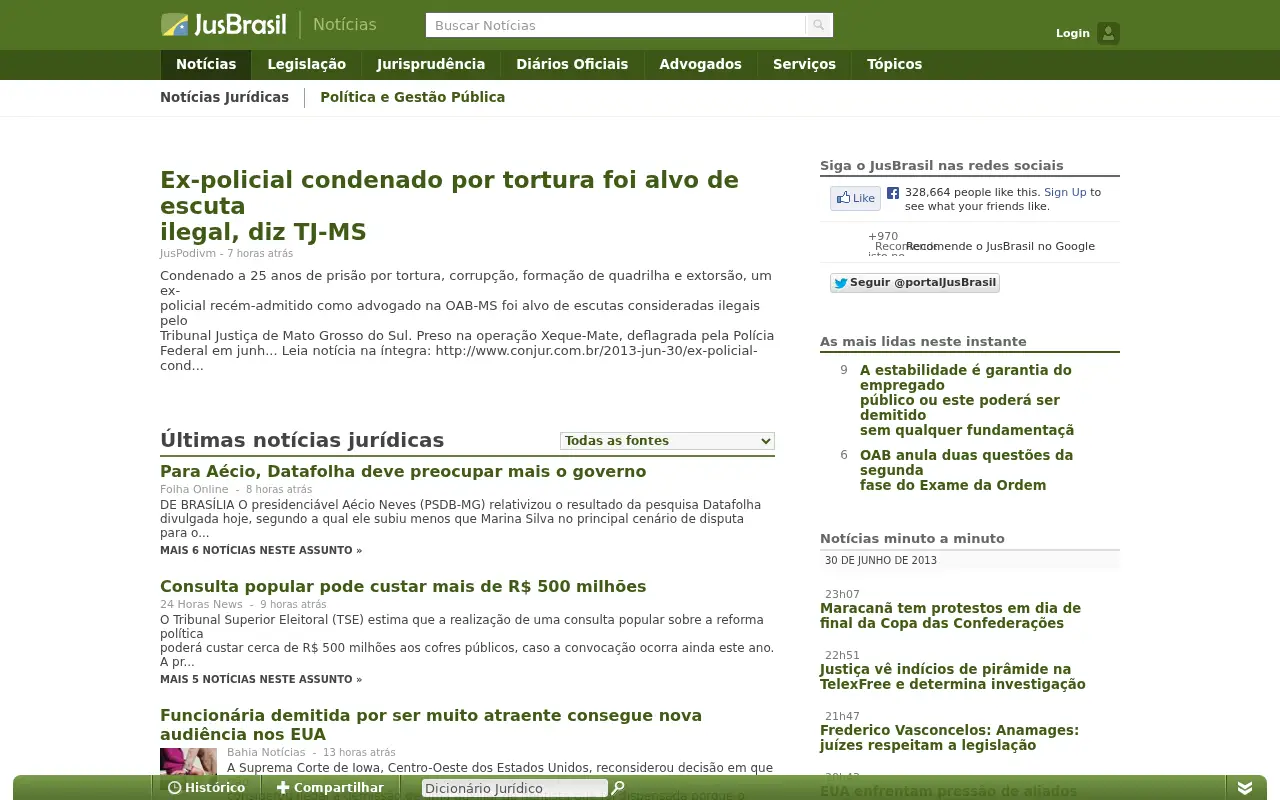Open OAB anula duas questões article
This screenshot has height=800, width=1280.
pos(966,470)
